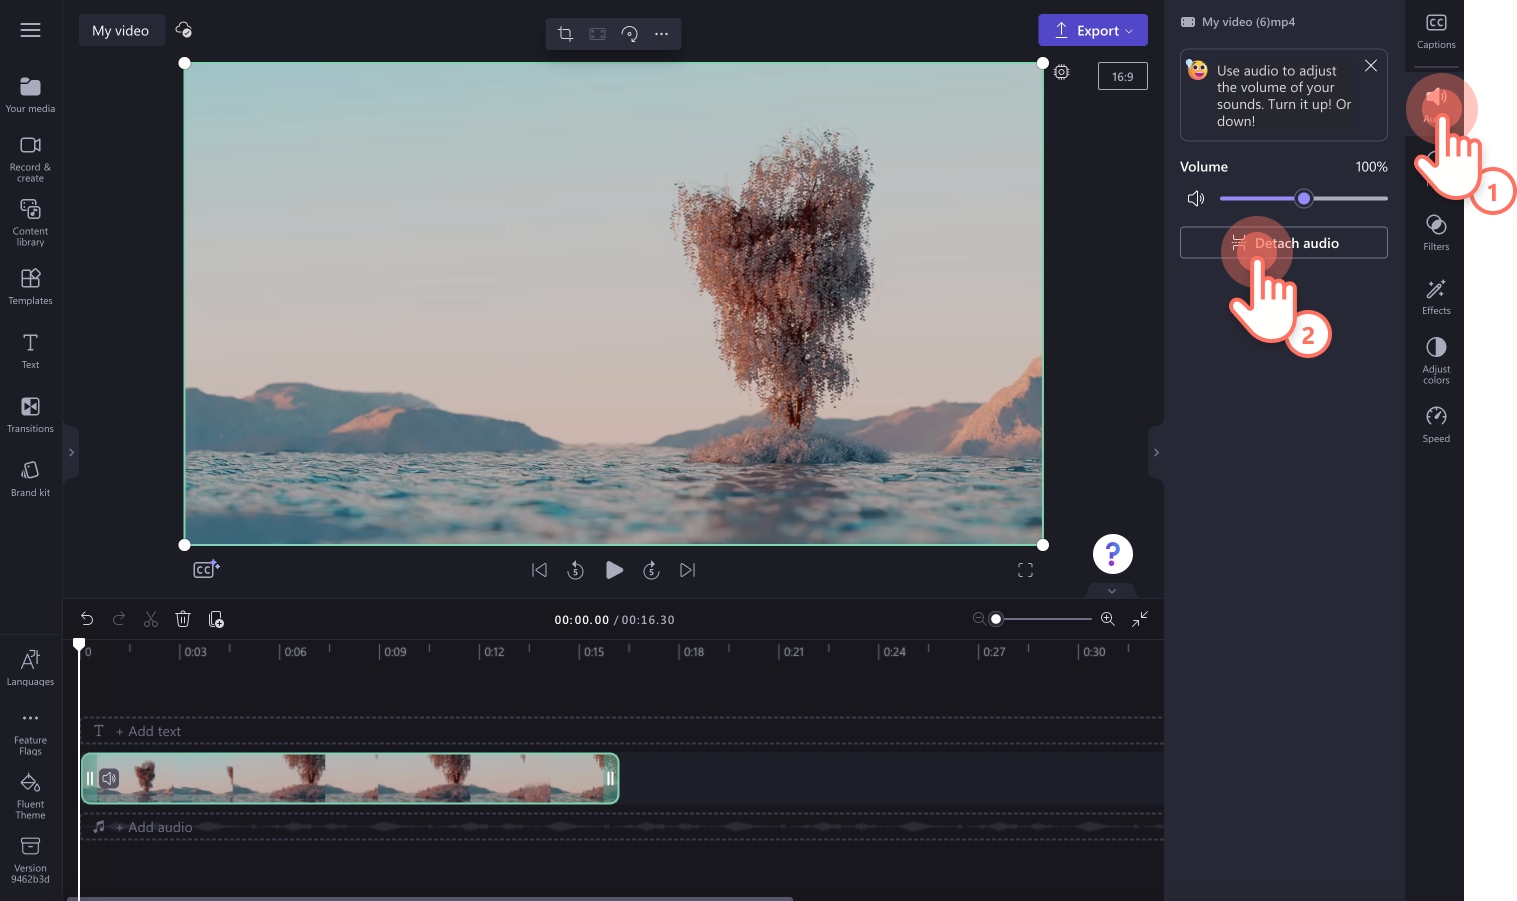The image size is (1517, 901).
Task: Open the help question mark button
Action: [1113, 553]
